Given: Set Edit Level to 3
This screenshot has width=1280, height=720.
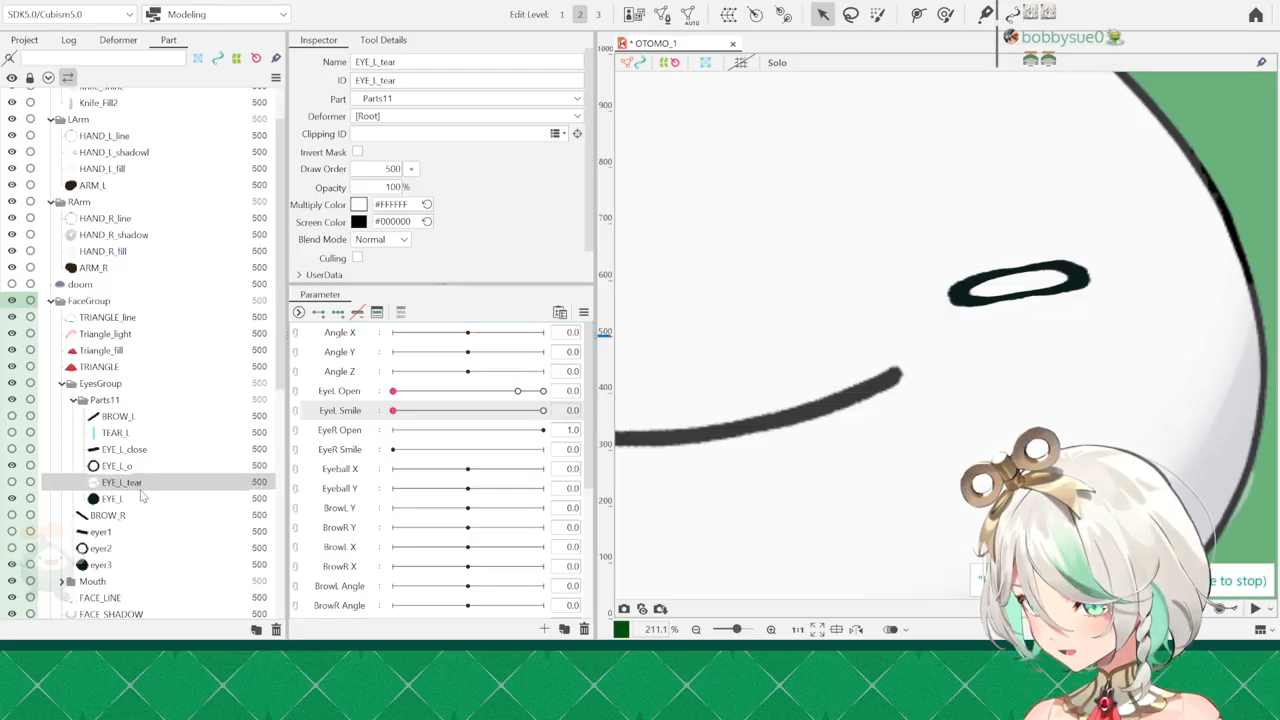Looking at the screenshot, I should click(598, 14).
